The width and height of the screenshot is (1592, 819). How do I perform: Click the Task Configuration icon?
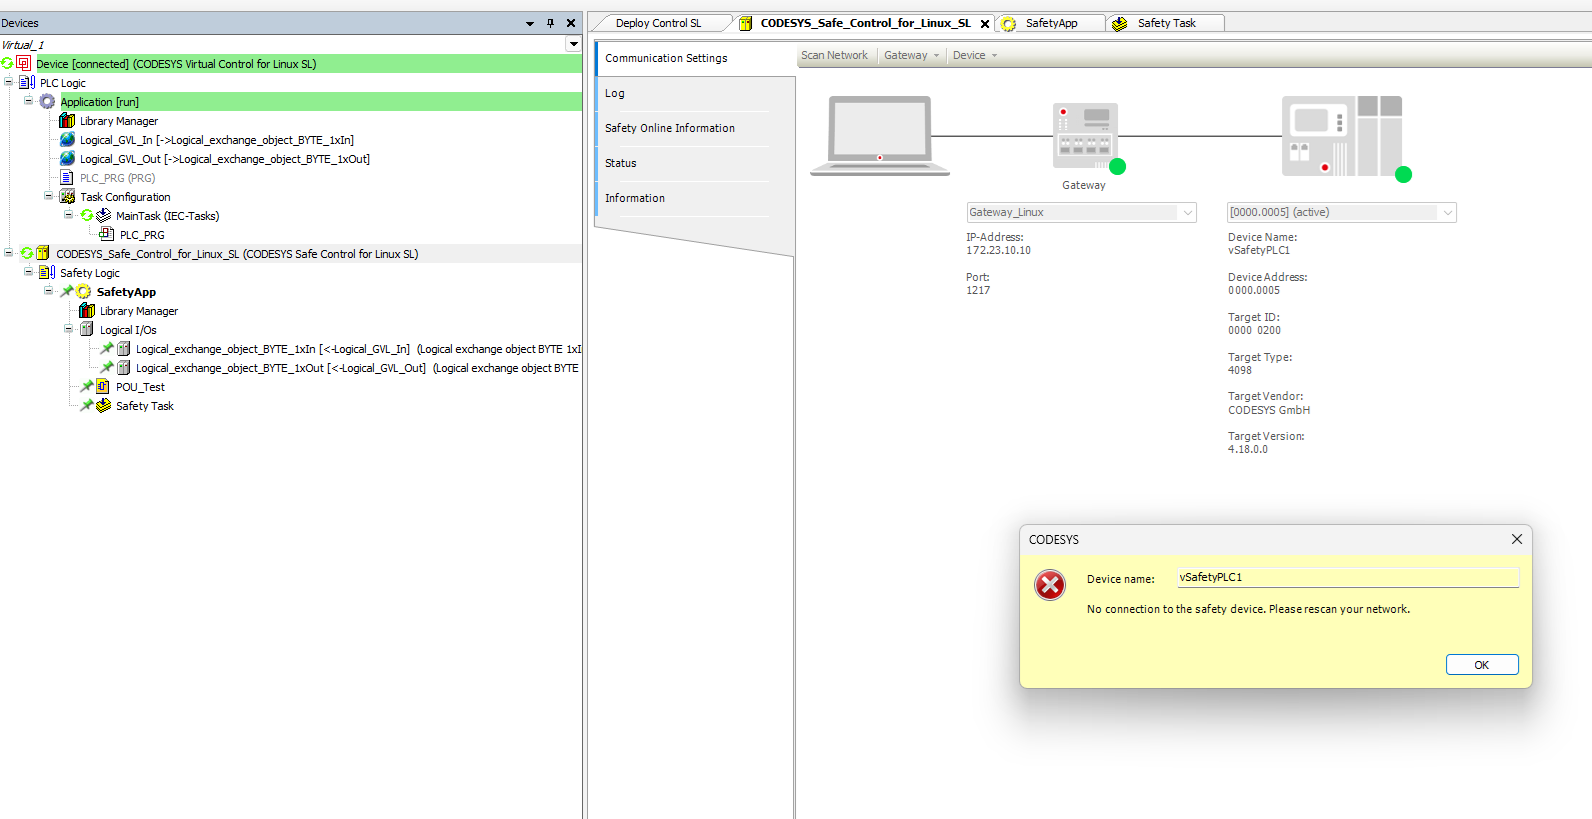67,197
